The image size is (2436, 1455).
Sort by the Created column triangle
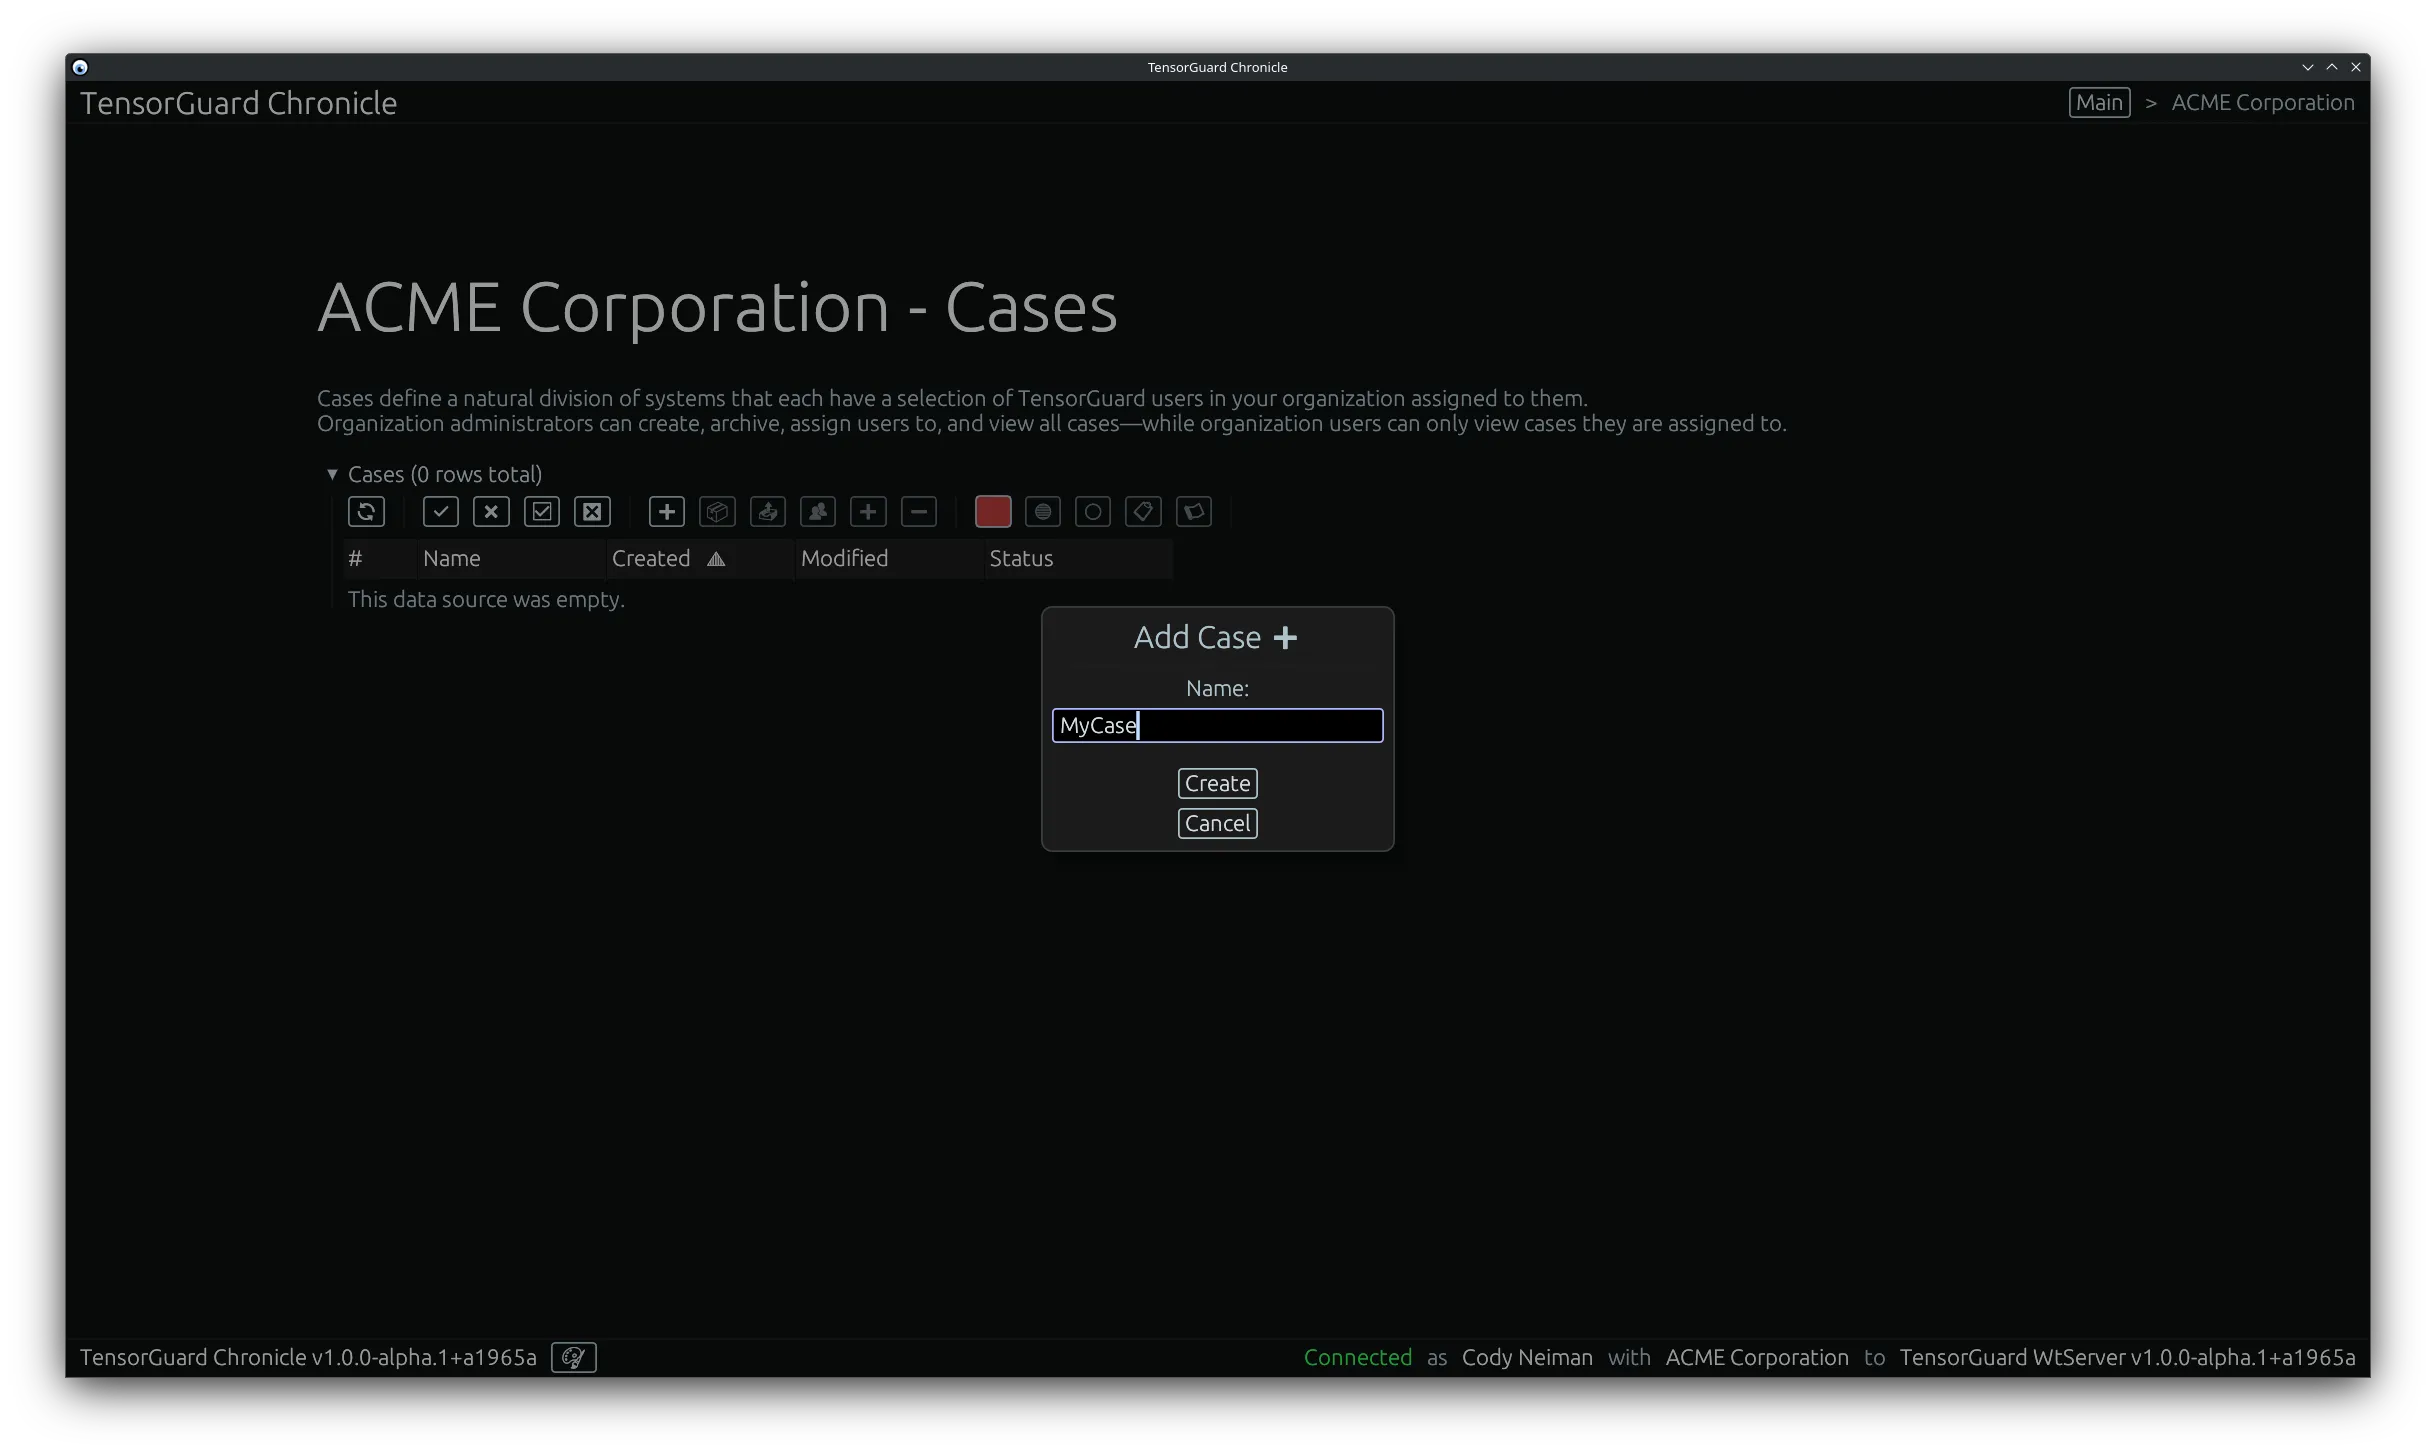715,559
